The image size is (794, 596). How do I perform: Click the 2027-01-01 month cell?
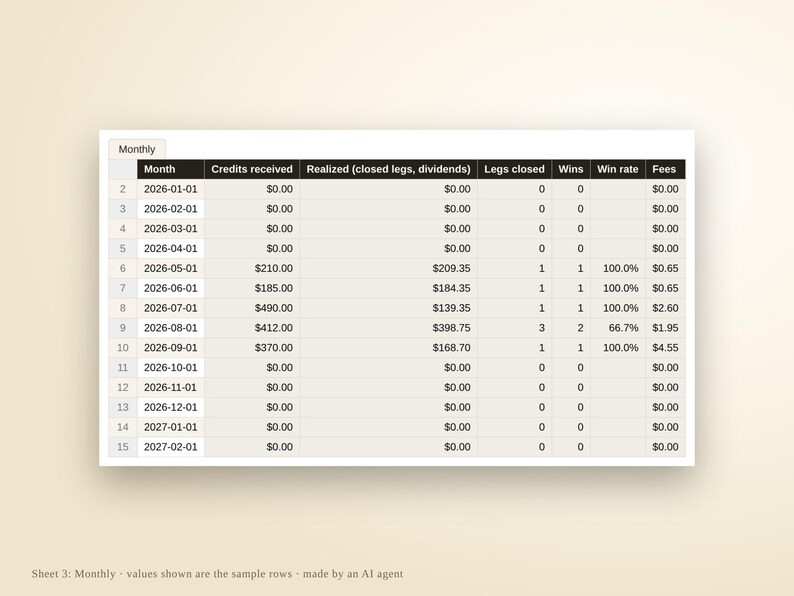[171, 427]
